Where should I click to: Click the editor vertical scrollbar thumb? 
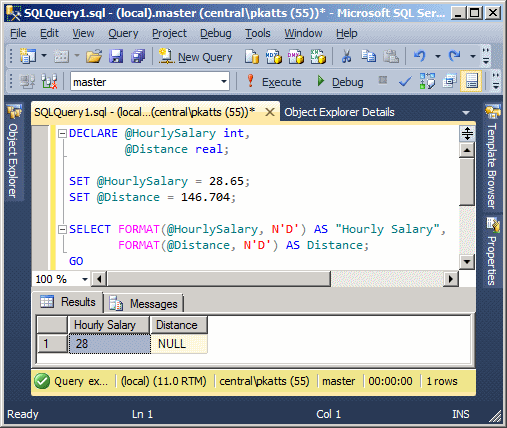[x=467, y=182]
